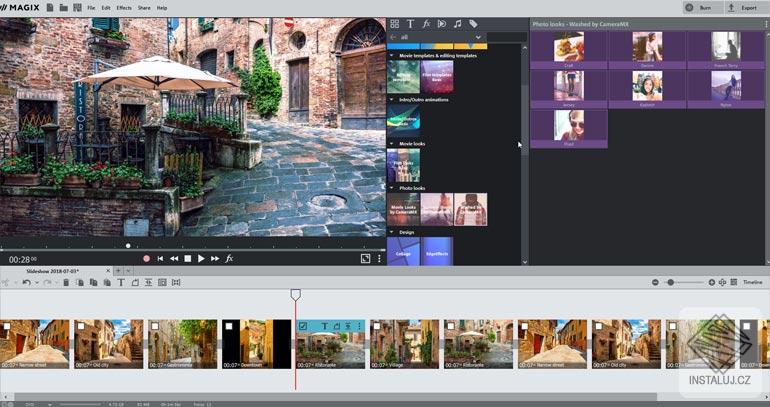Image resolution: width=770 pixels, height=407 pixels.
Task: Create a new project with the page icon
Action: tap(50, 7)
